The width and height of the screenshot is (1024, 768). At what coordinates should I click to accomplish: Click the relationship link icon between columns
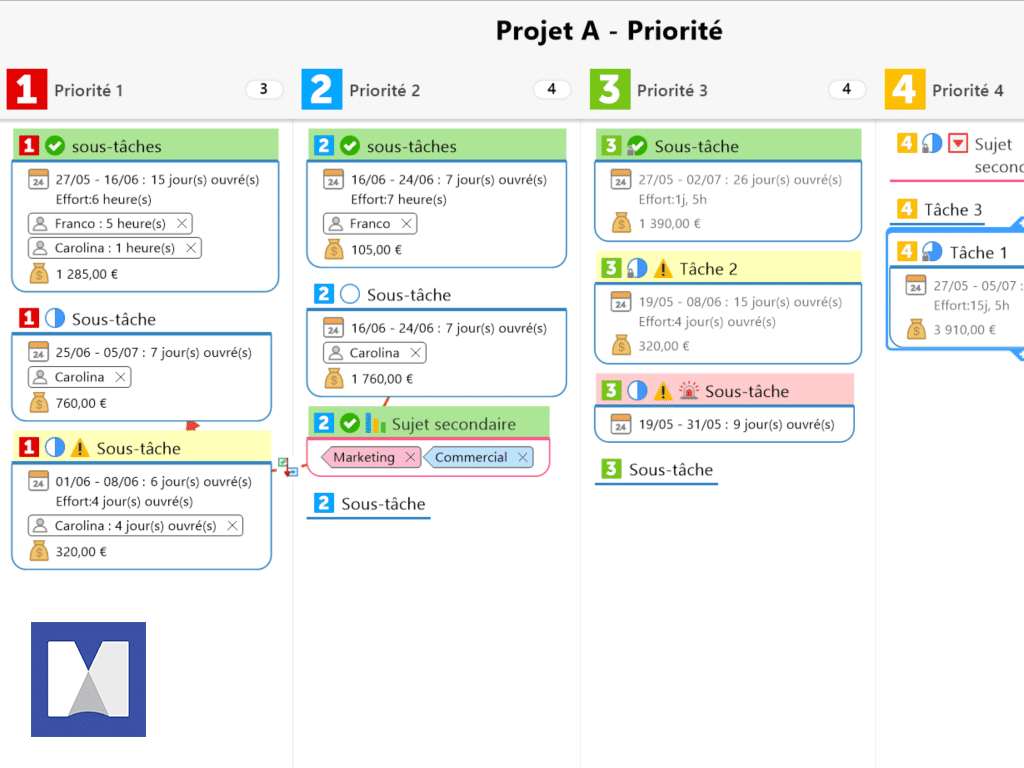click(288, 466)
